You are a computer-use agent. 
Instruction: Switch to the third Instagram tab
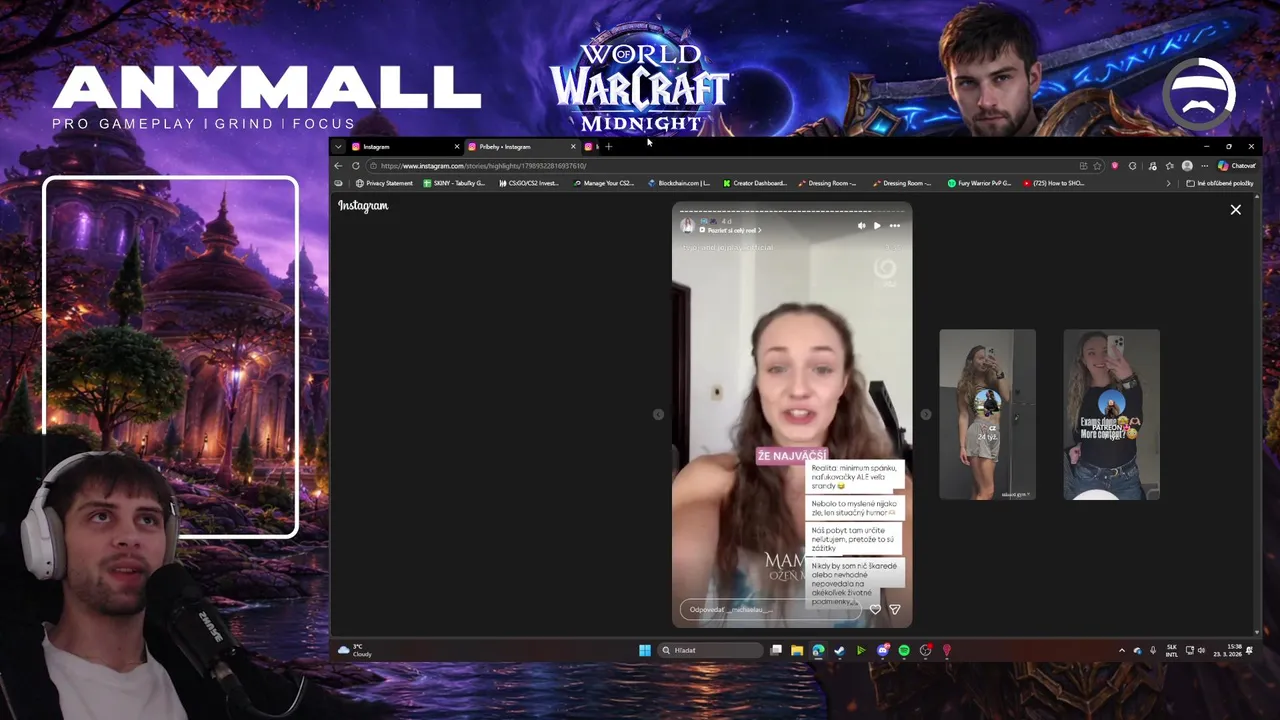[591, 147]
